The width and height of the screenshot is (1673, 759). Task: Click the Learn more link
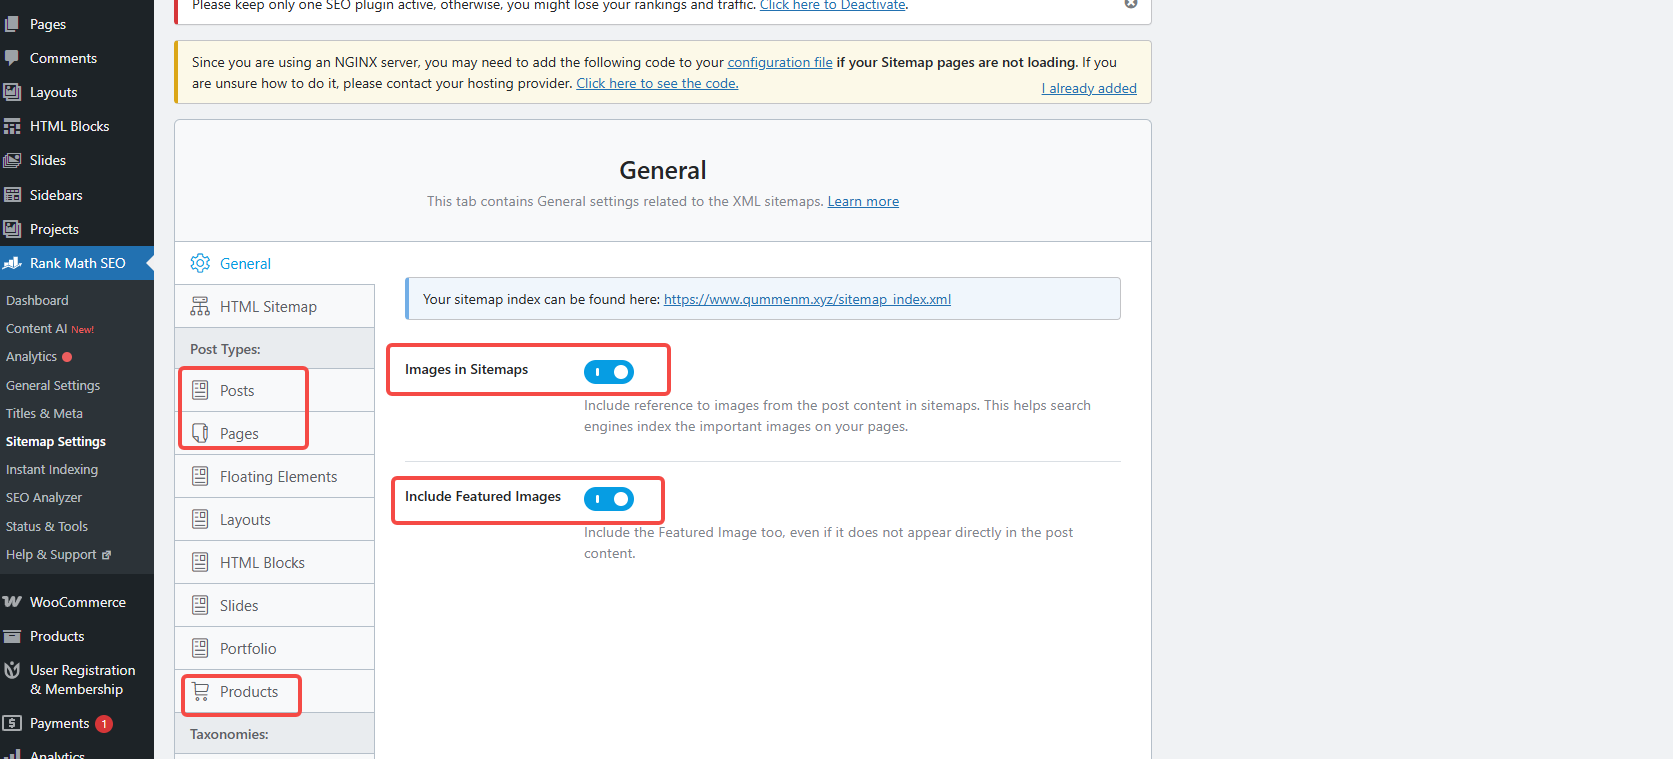coord(863,202)
